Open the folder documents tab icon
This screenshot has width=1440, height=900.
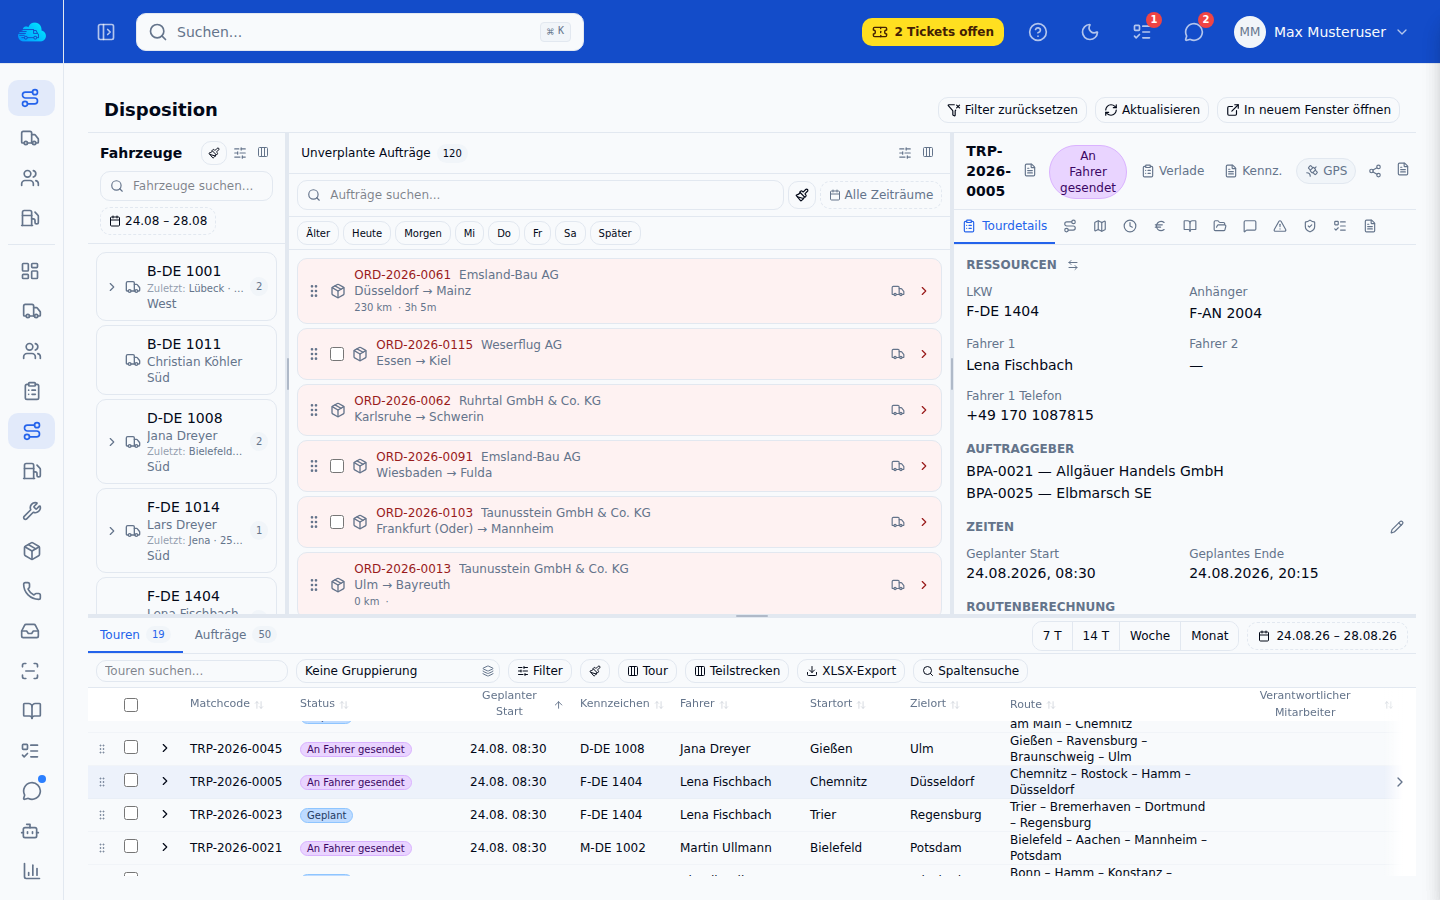click(1220, 226)
